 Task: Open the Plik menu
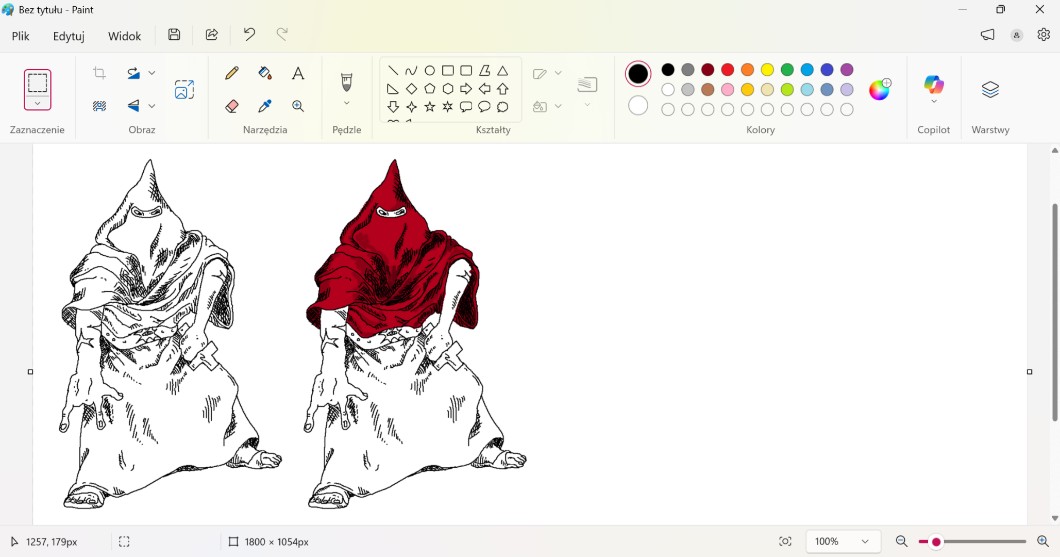(21, 36)
